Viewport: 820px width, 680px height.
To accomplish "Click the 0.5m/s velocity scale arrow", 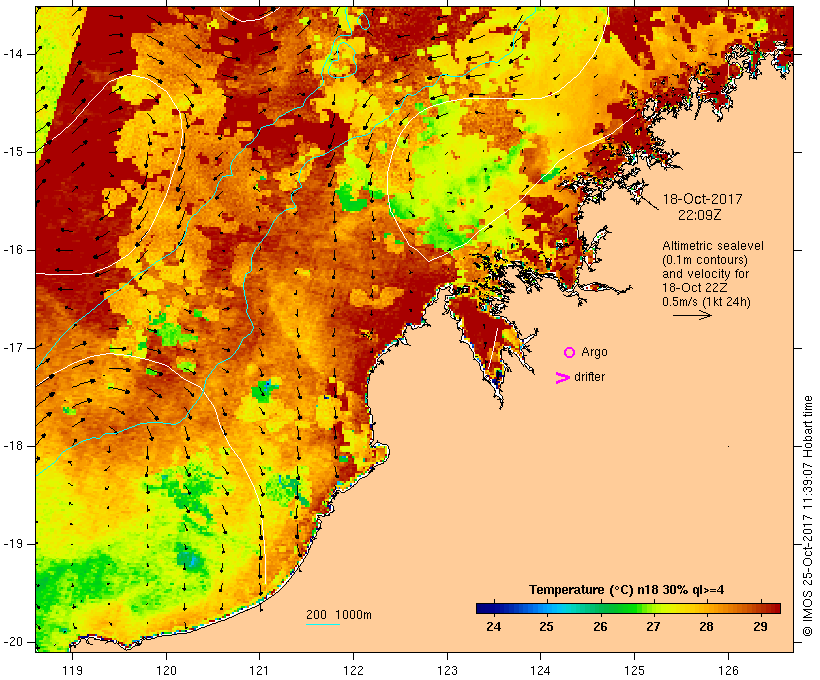I will [x=692, y=315].
